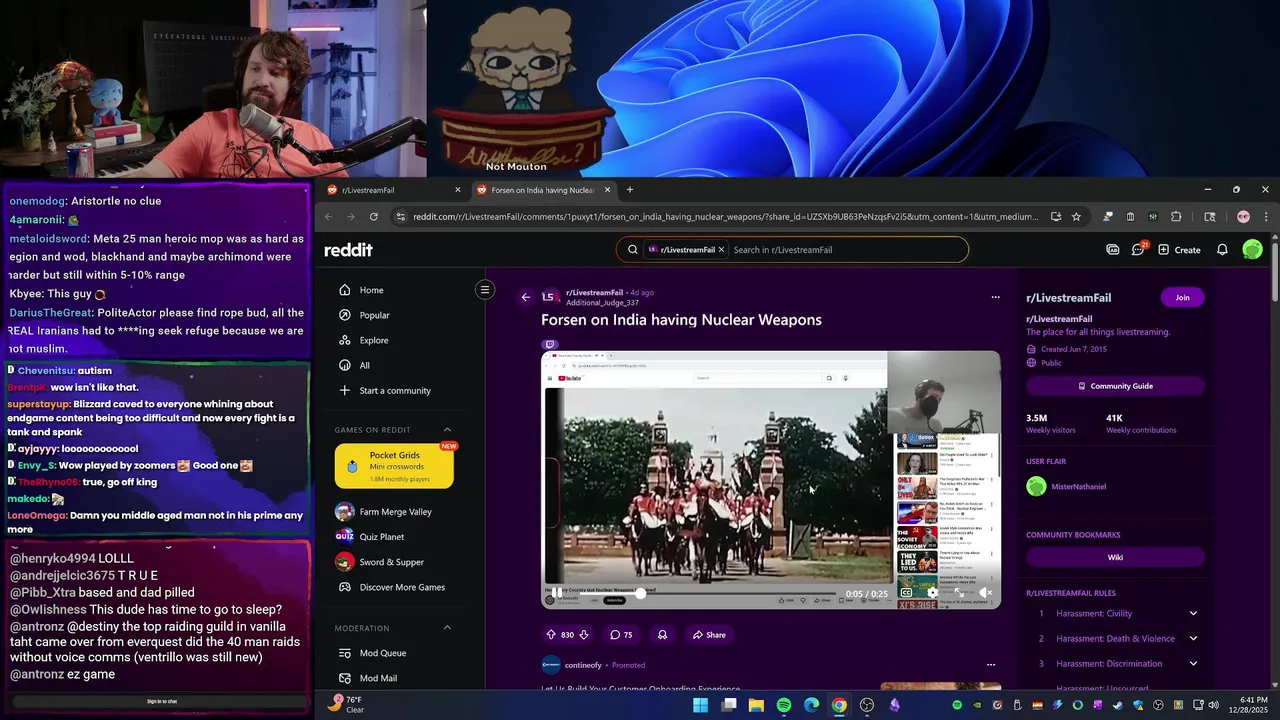Select the Forsen on India browser tab
Screen dimensions: 1280x720
pyautogui.click(x=542, y=190)
